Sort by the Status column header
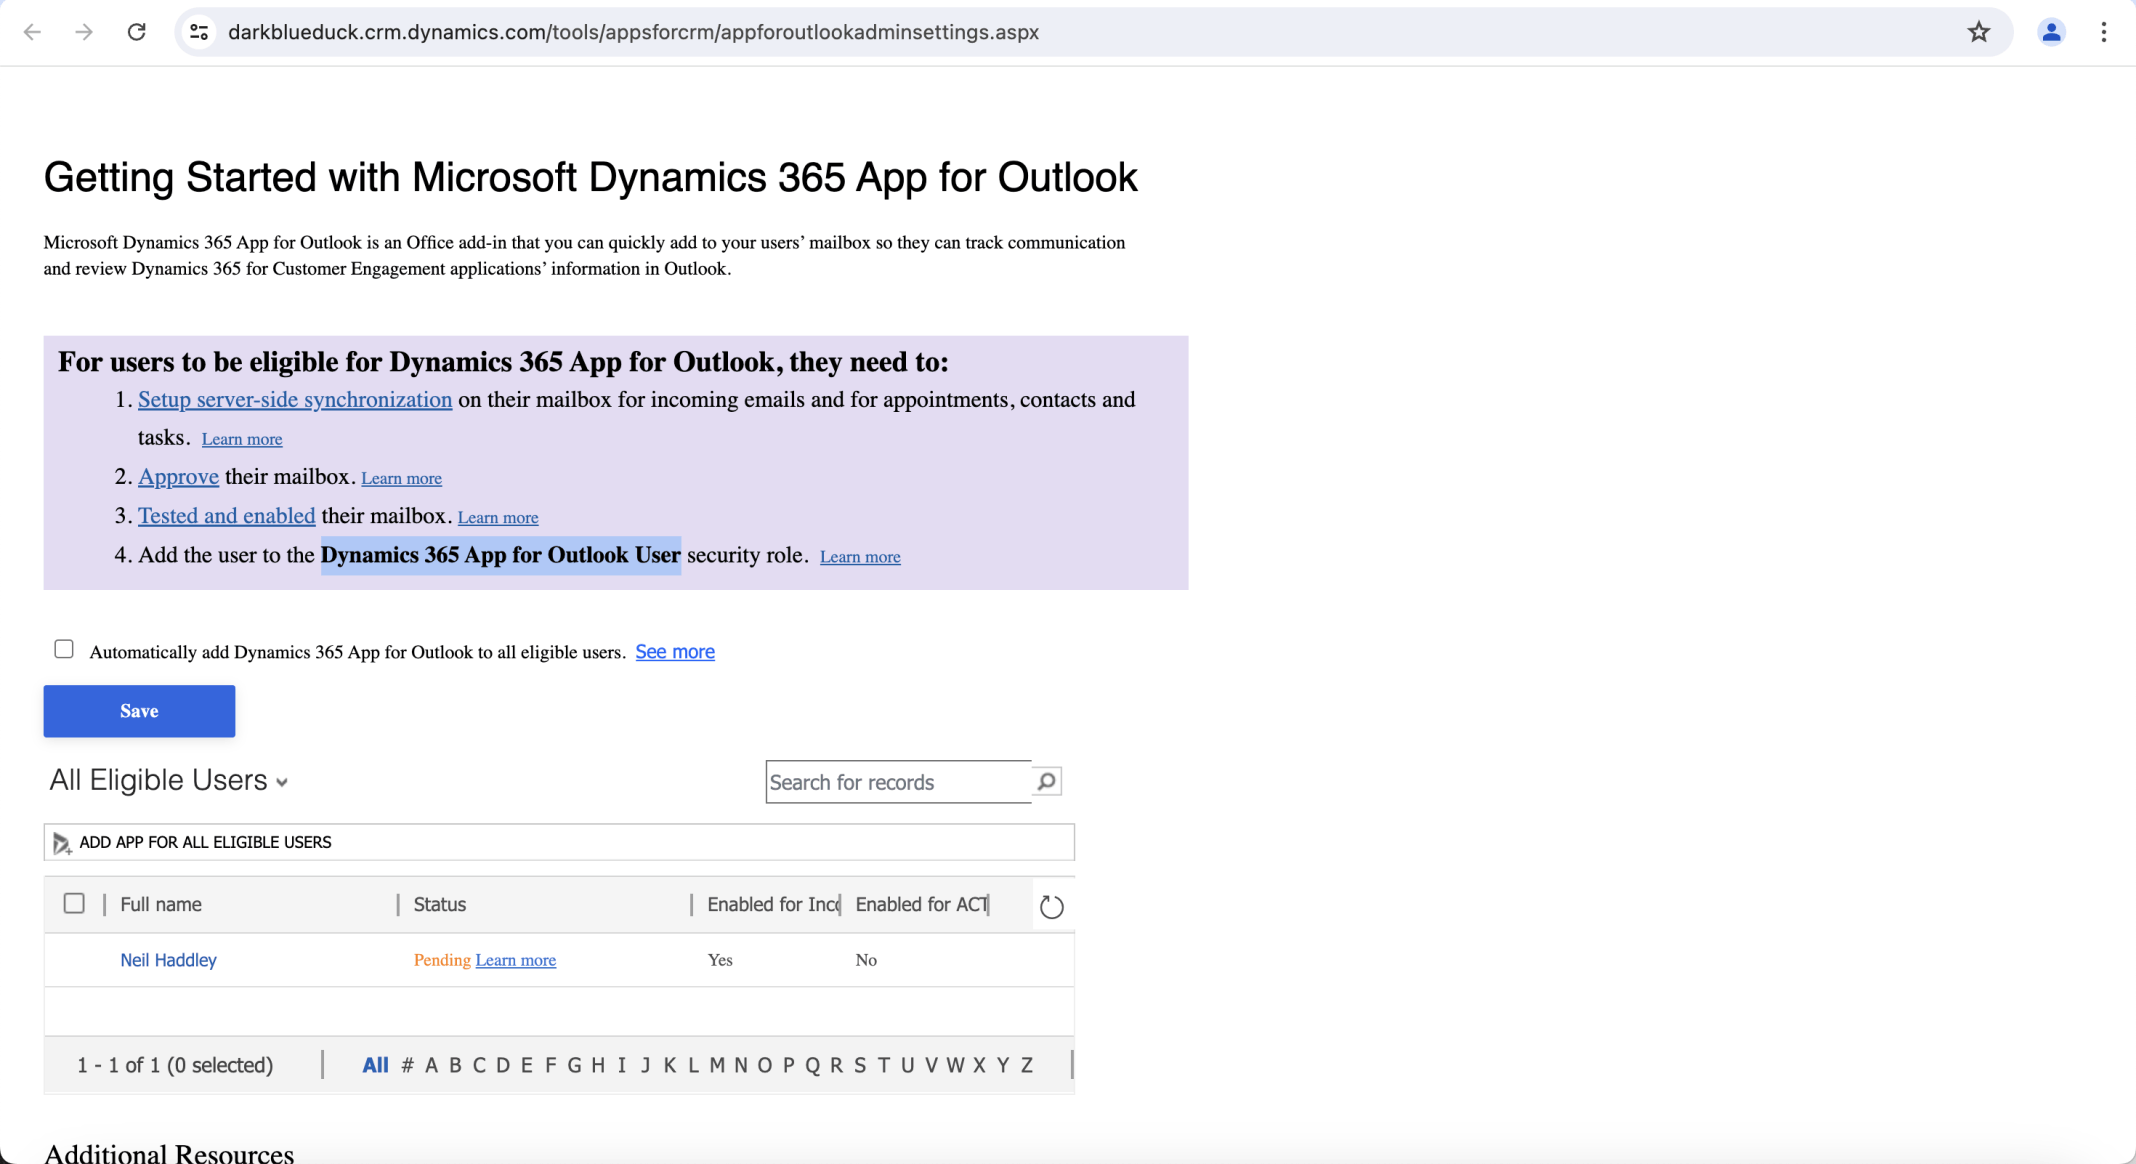This screenshot has height=1164, width=2136. click(x=440, y=904)
